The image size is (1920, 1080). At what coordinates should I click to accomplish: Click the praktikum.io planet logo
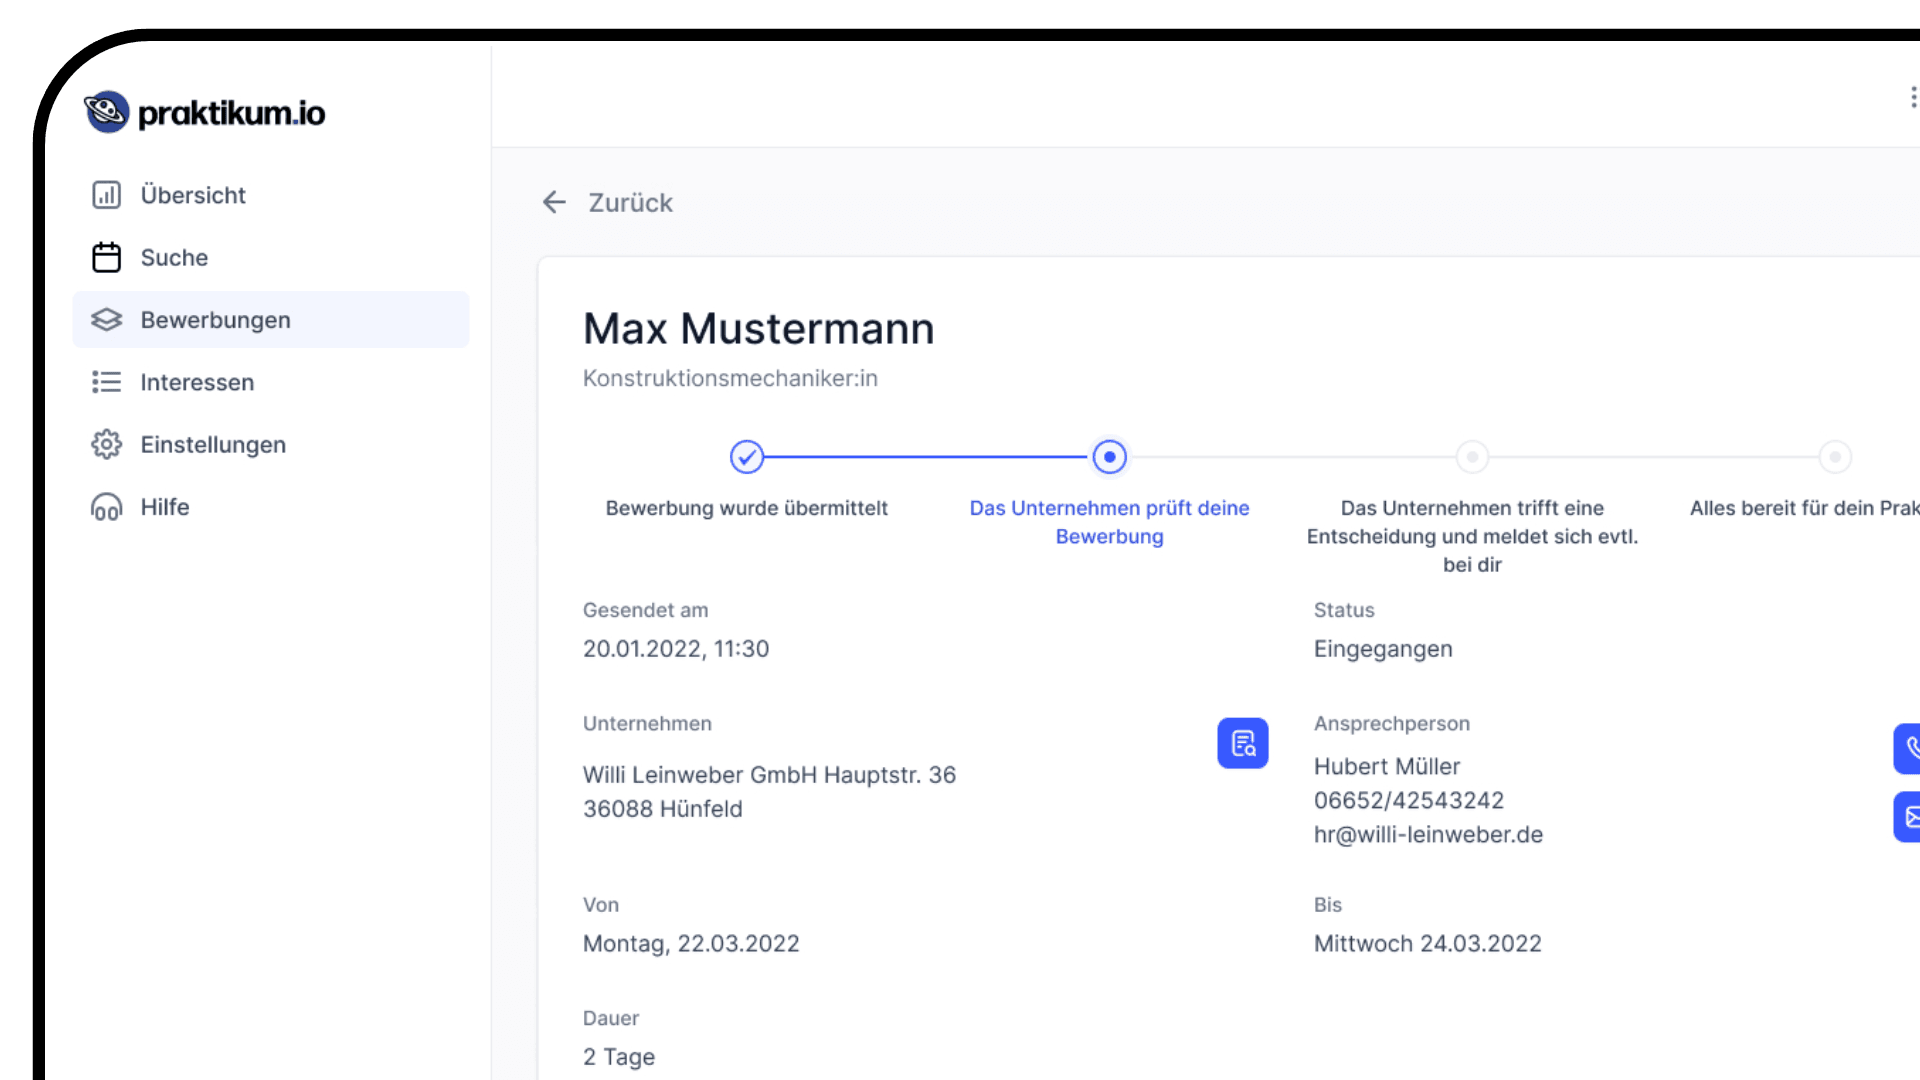point(106,112)
